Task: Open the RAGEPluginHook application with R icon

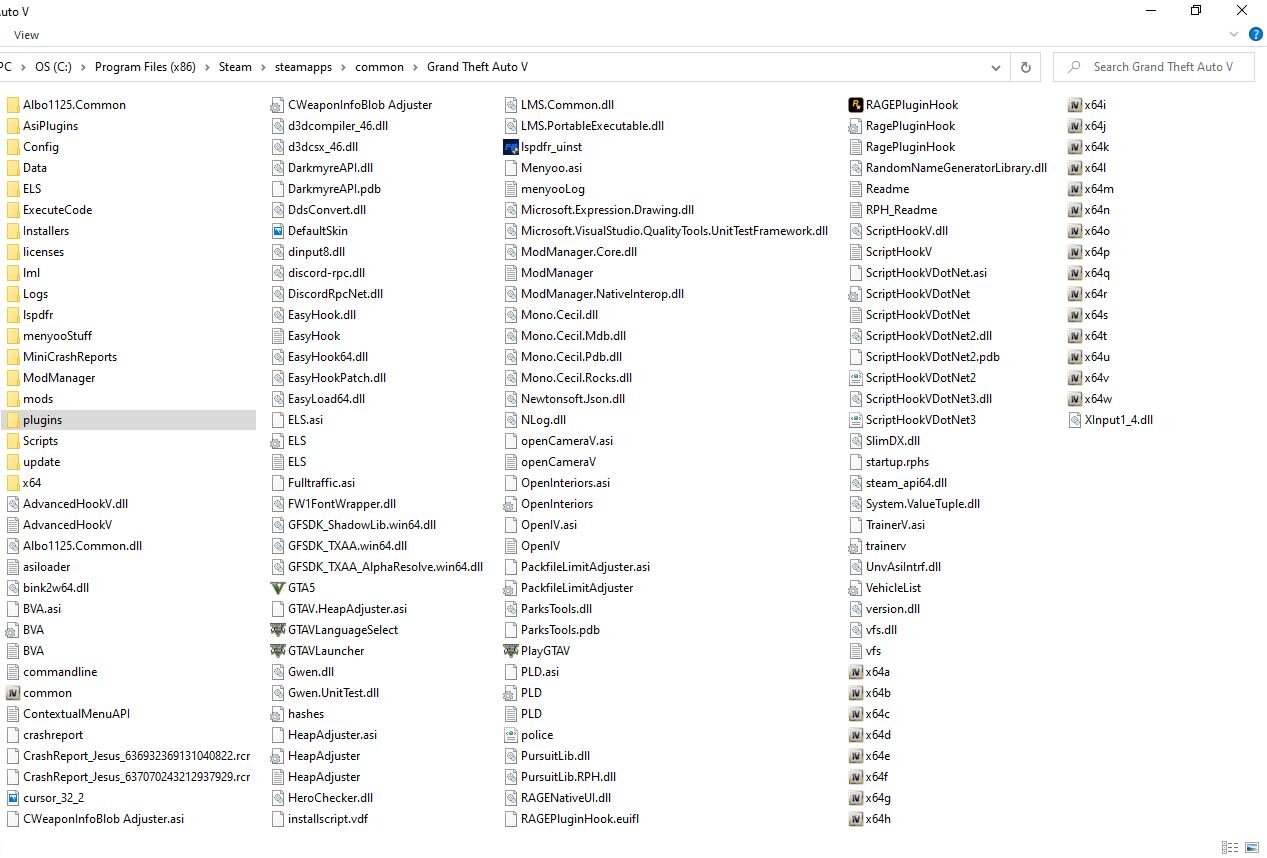Action: click(855, 105)
